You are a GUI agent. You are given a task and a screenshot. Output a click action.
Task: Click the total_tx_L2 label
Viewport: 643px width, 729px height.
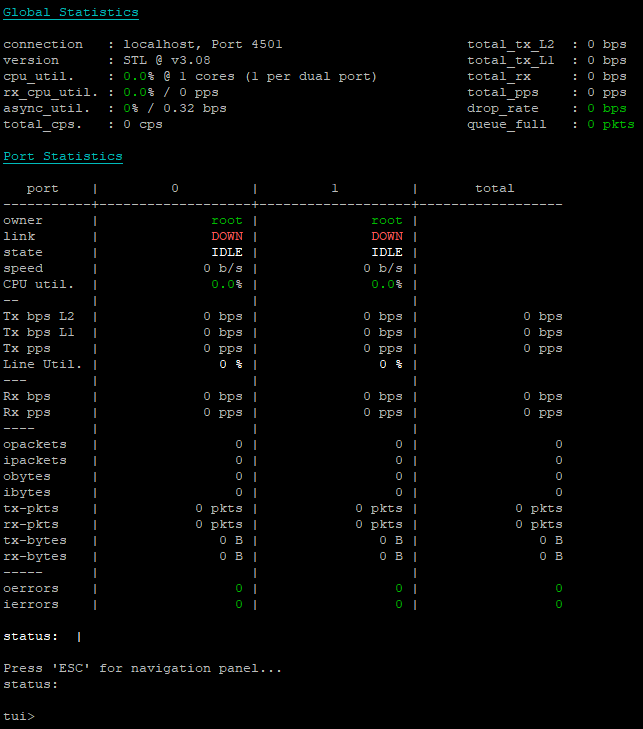pyautogui.click(x=510, y=45)
